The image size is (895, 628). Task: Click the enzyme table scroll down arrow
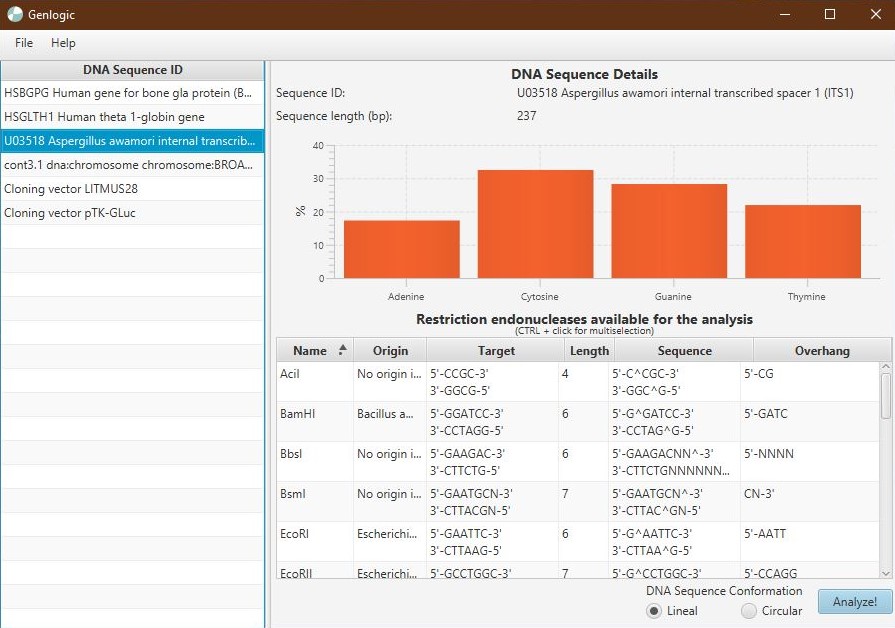coord(885,573)
